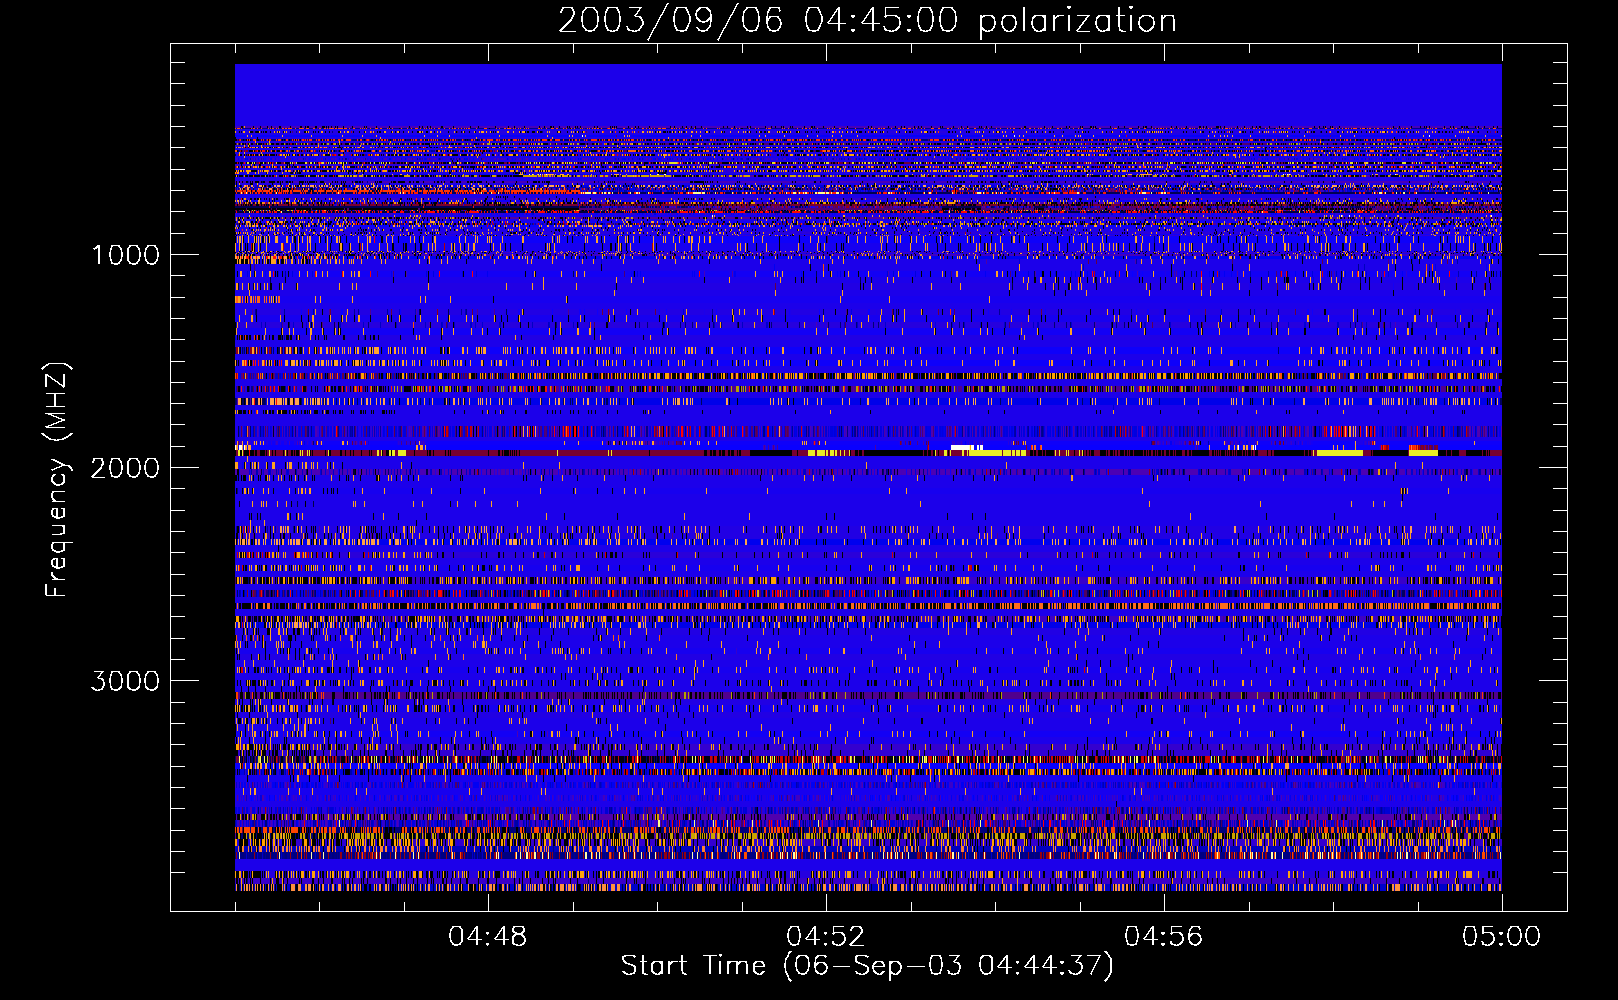Viewport: 1618px width, 1000px height.
Task: Click the plot title "2003/09/06 04:45:00 polarization"
Action: [x=867, y=21]
